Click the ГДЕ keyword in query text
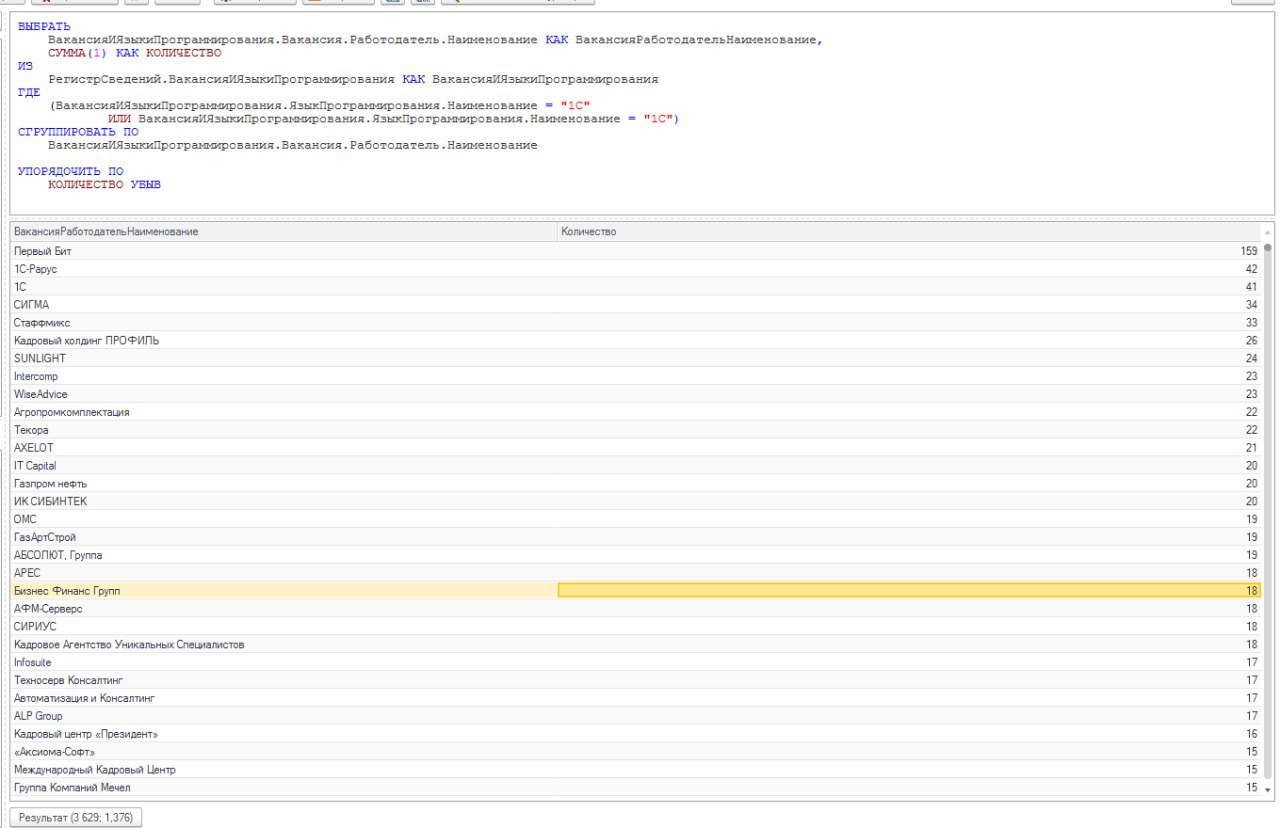This screenshot has height=828, width=1280. click(x=29, y=92)
